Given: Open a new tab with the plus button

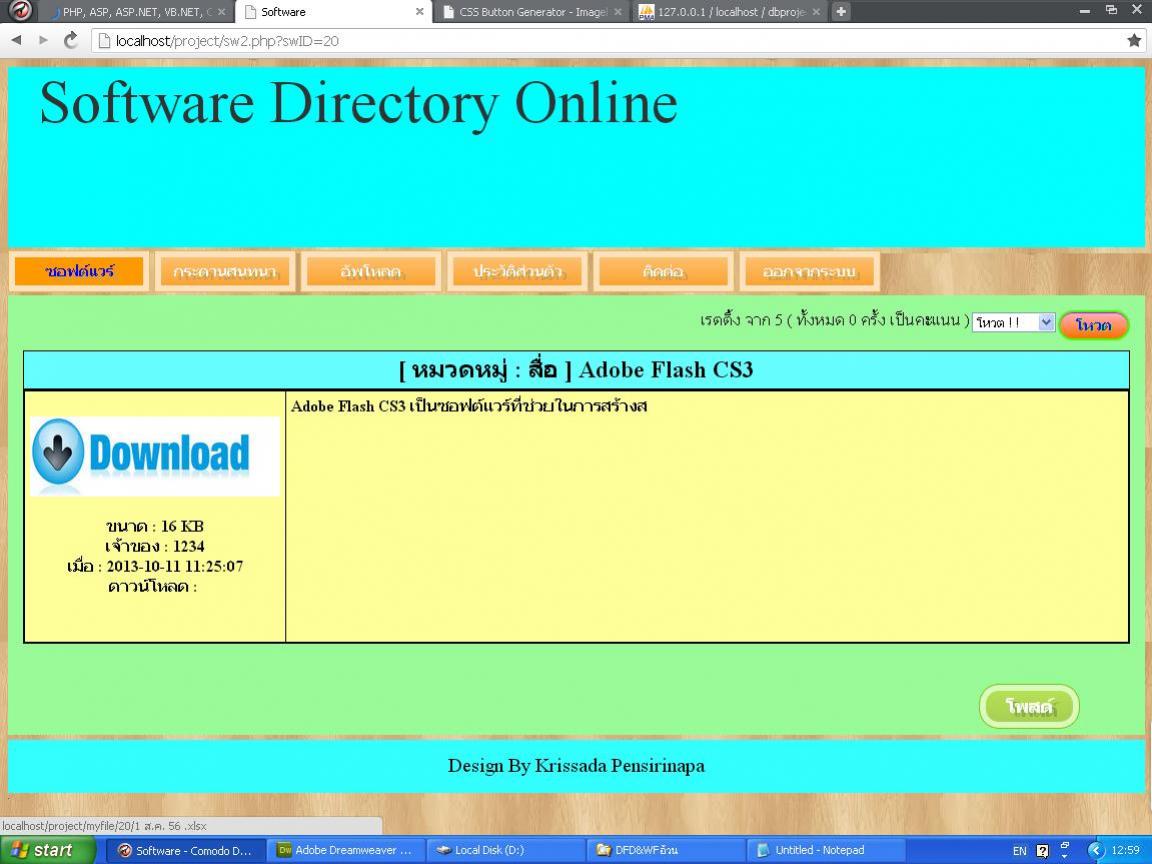Looking at the screenshot, I should [x=841, y=12].
